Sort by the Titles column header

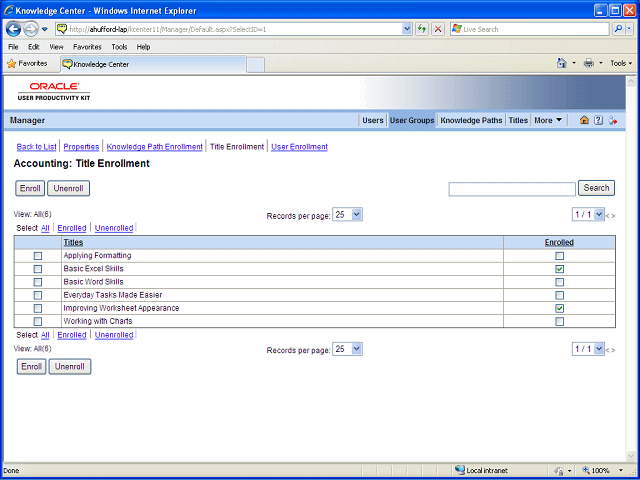[x=73, y=242]
